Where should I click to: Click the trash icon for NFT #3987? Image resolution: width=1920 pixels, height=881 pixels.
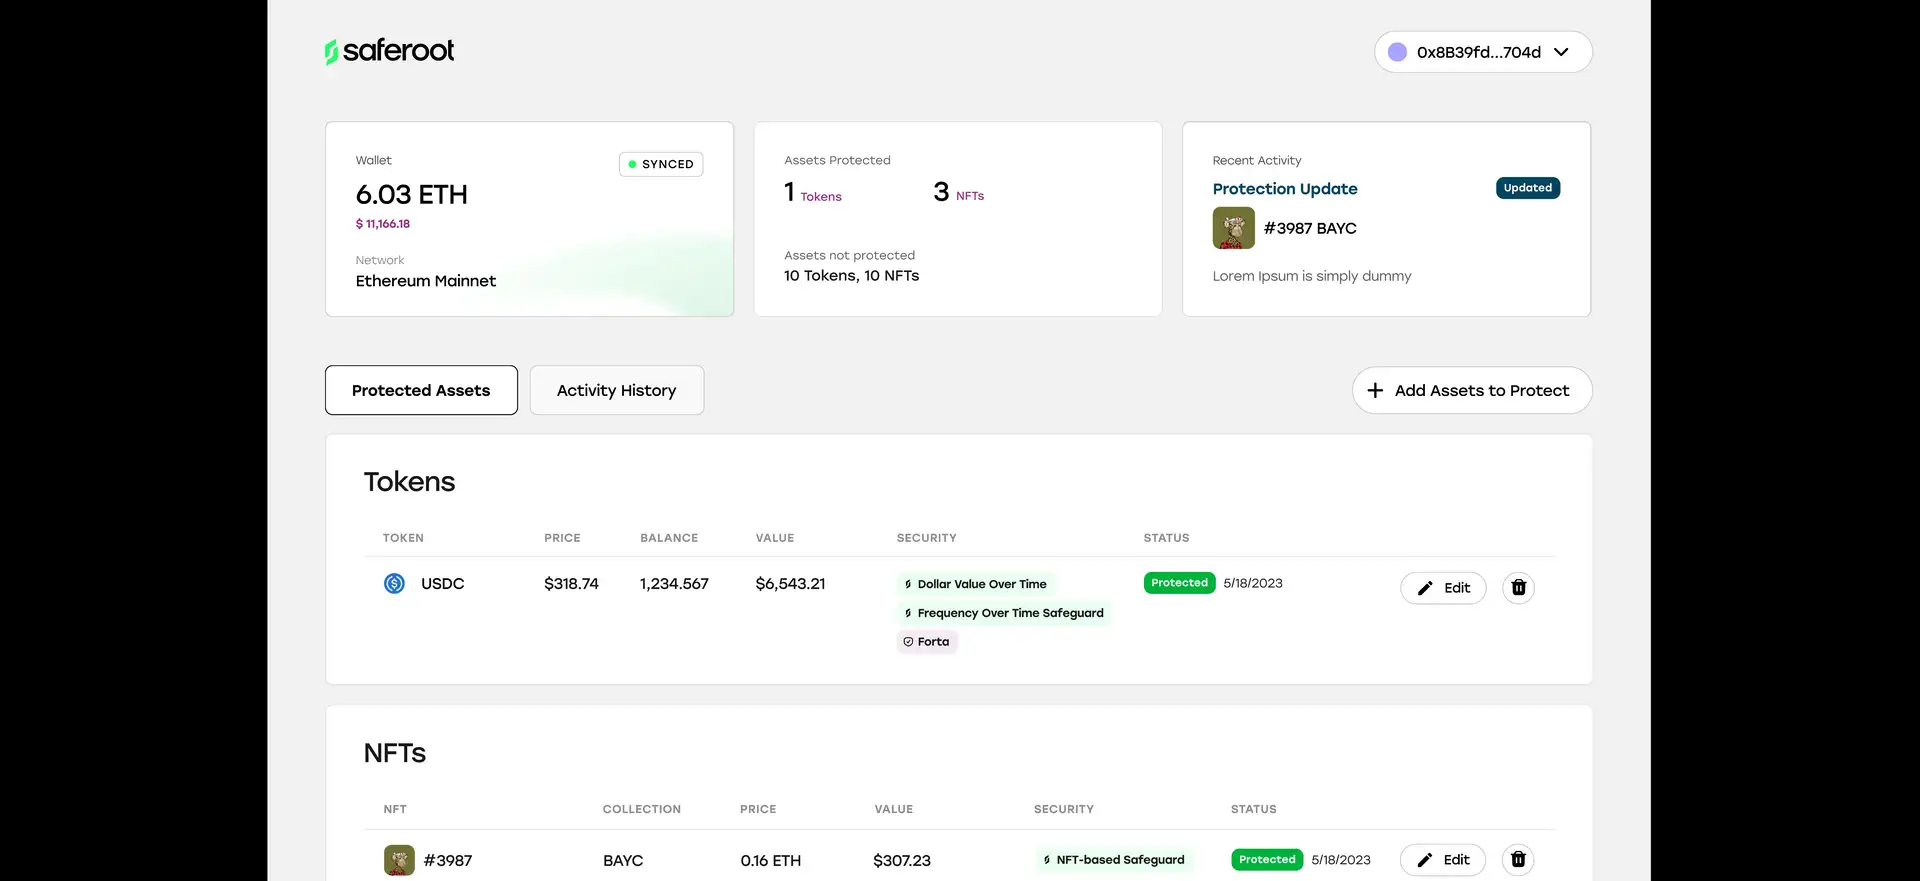(1517, 859)
